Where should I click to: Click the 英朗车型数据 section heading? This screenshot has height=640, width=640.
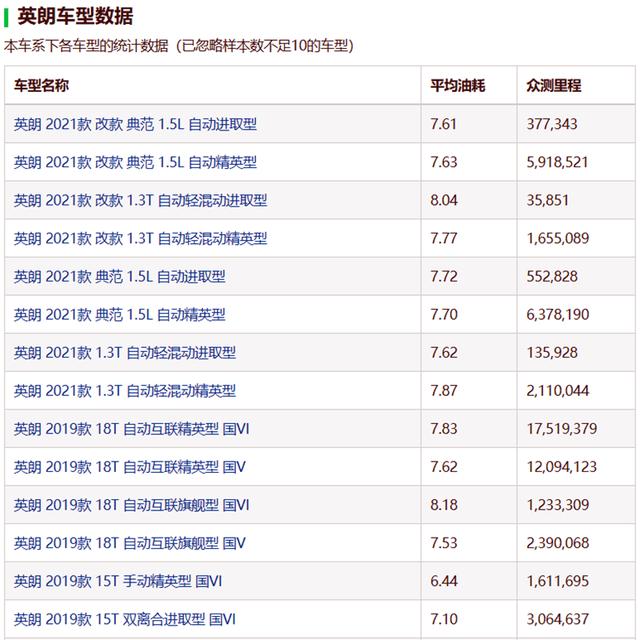(x=75, y=17)
